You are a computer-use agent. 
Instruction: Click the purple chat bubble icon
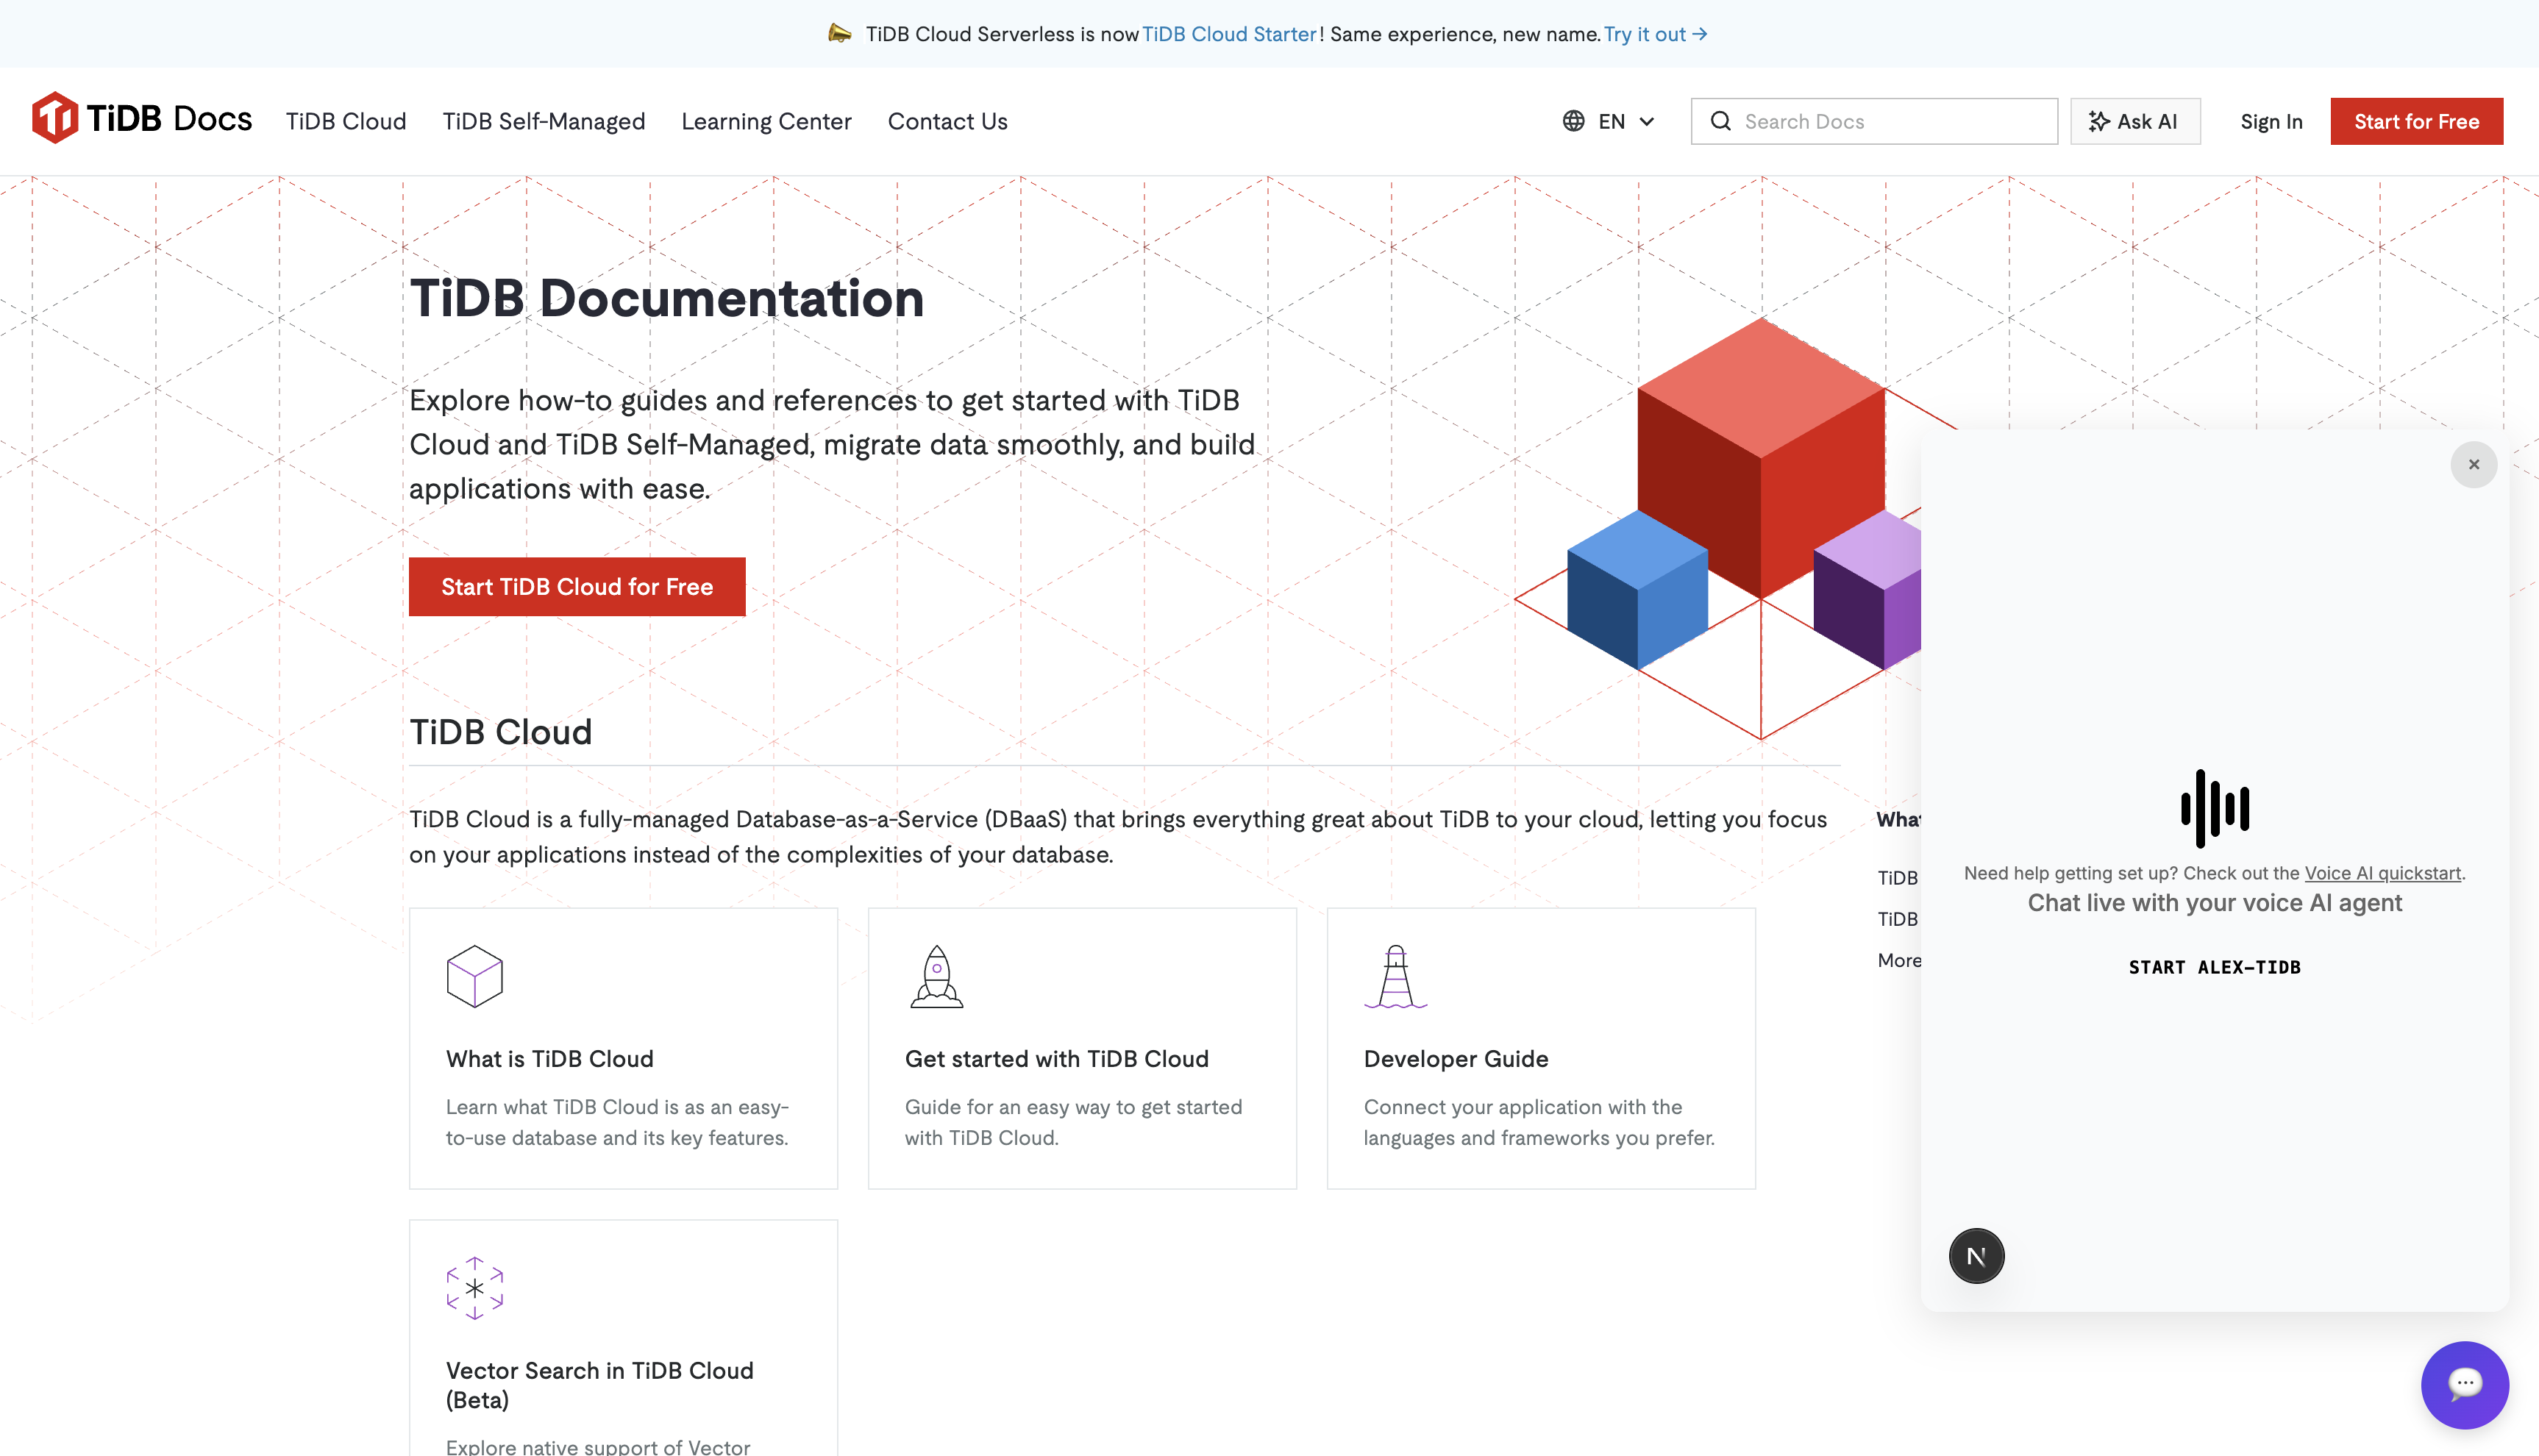click(x=2464, y=1384)
